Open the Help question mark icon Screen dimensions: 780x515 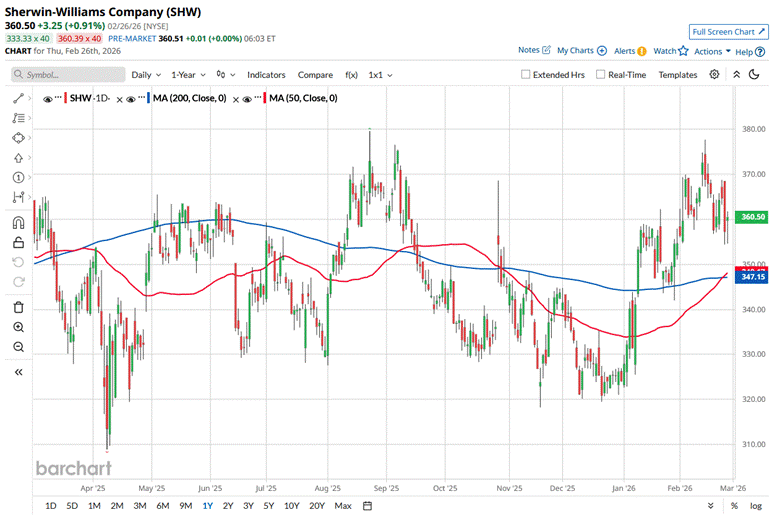click(760, 52)
